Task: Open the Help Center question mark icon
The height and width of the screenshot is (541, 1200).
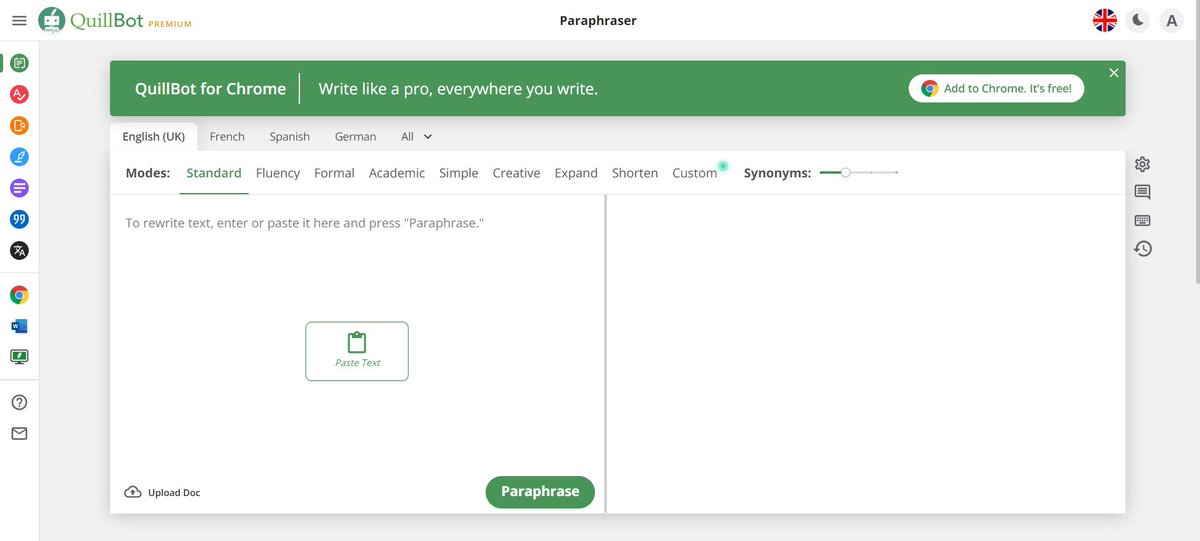Action: [19, 402]
